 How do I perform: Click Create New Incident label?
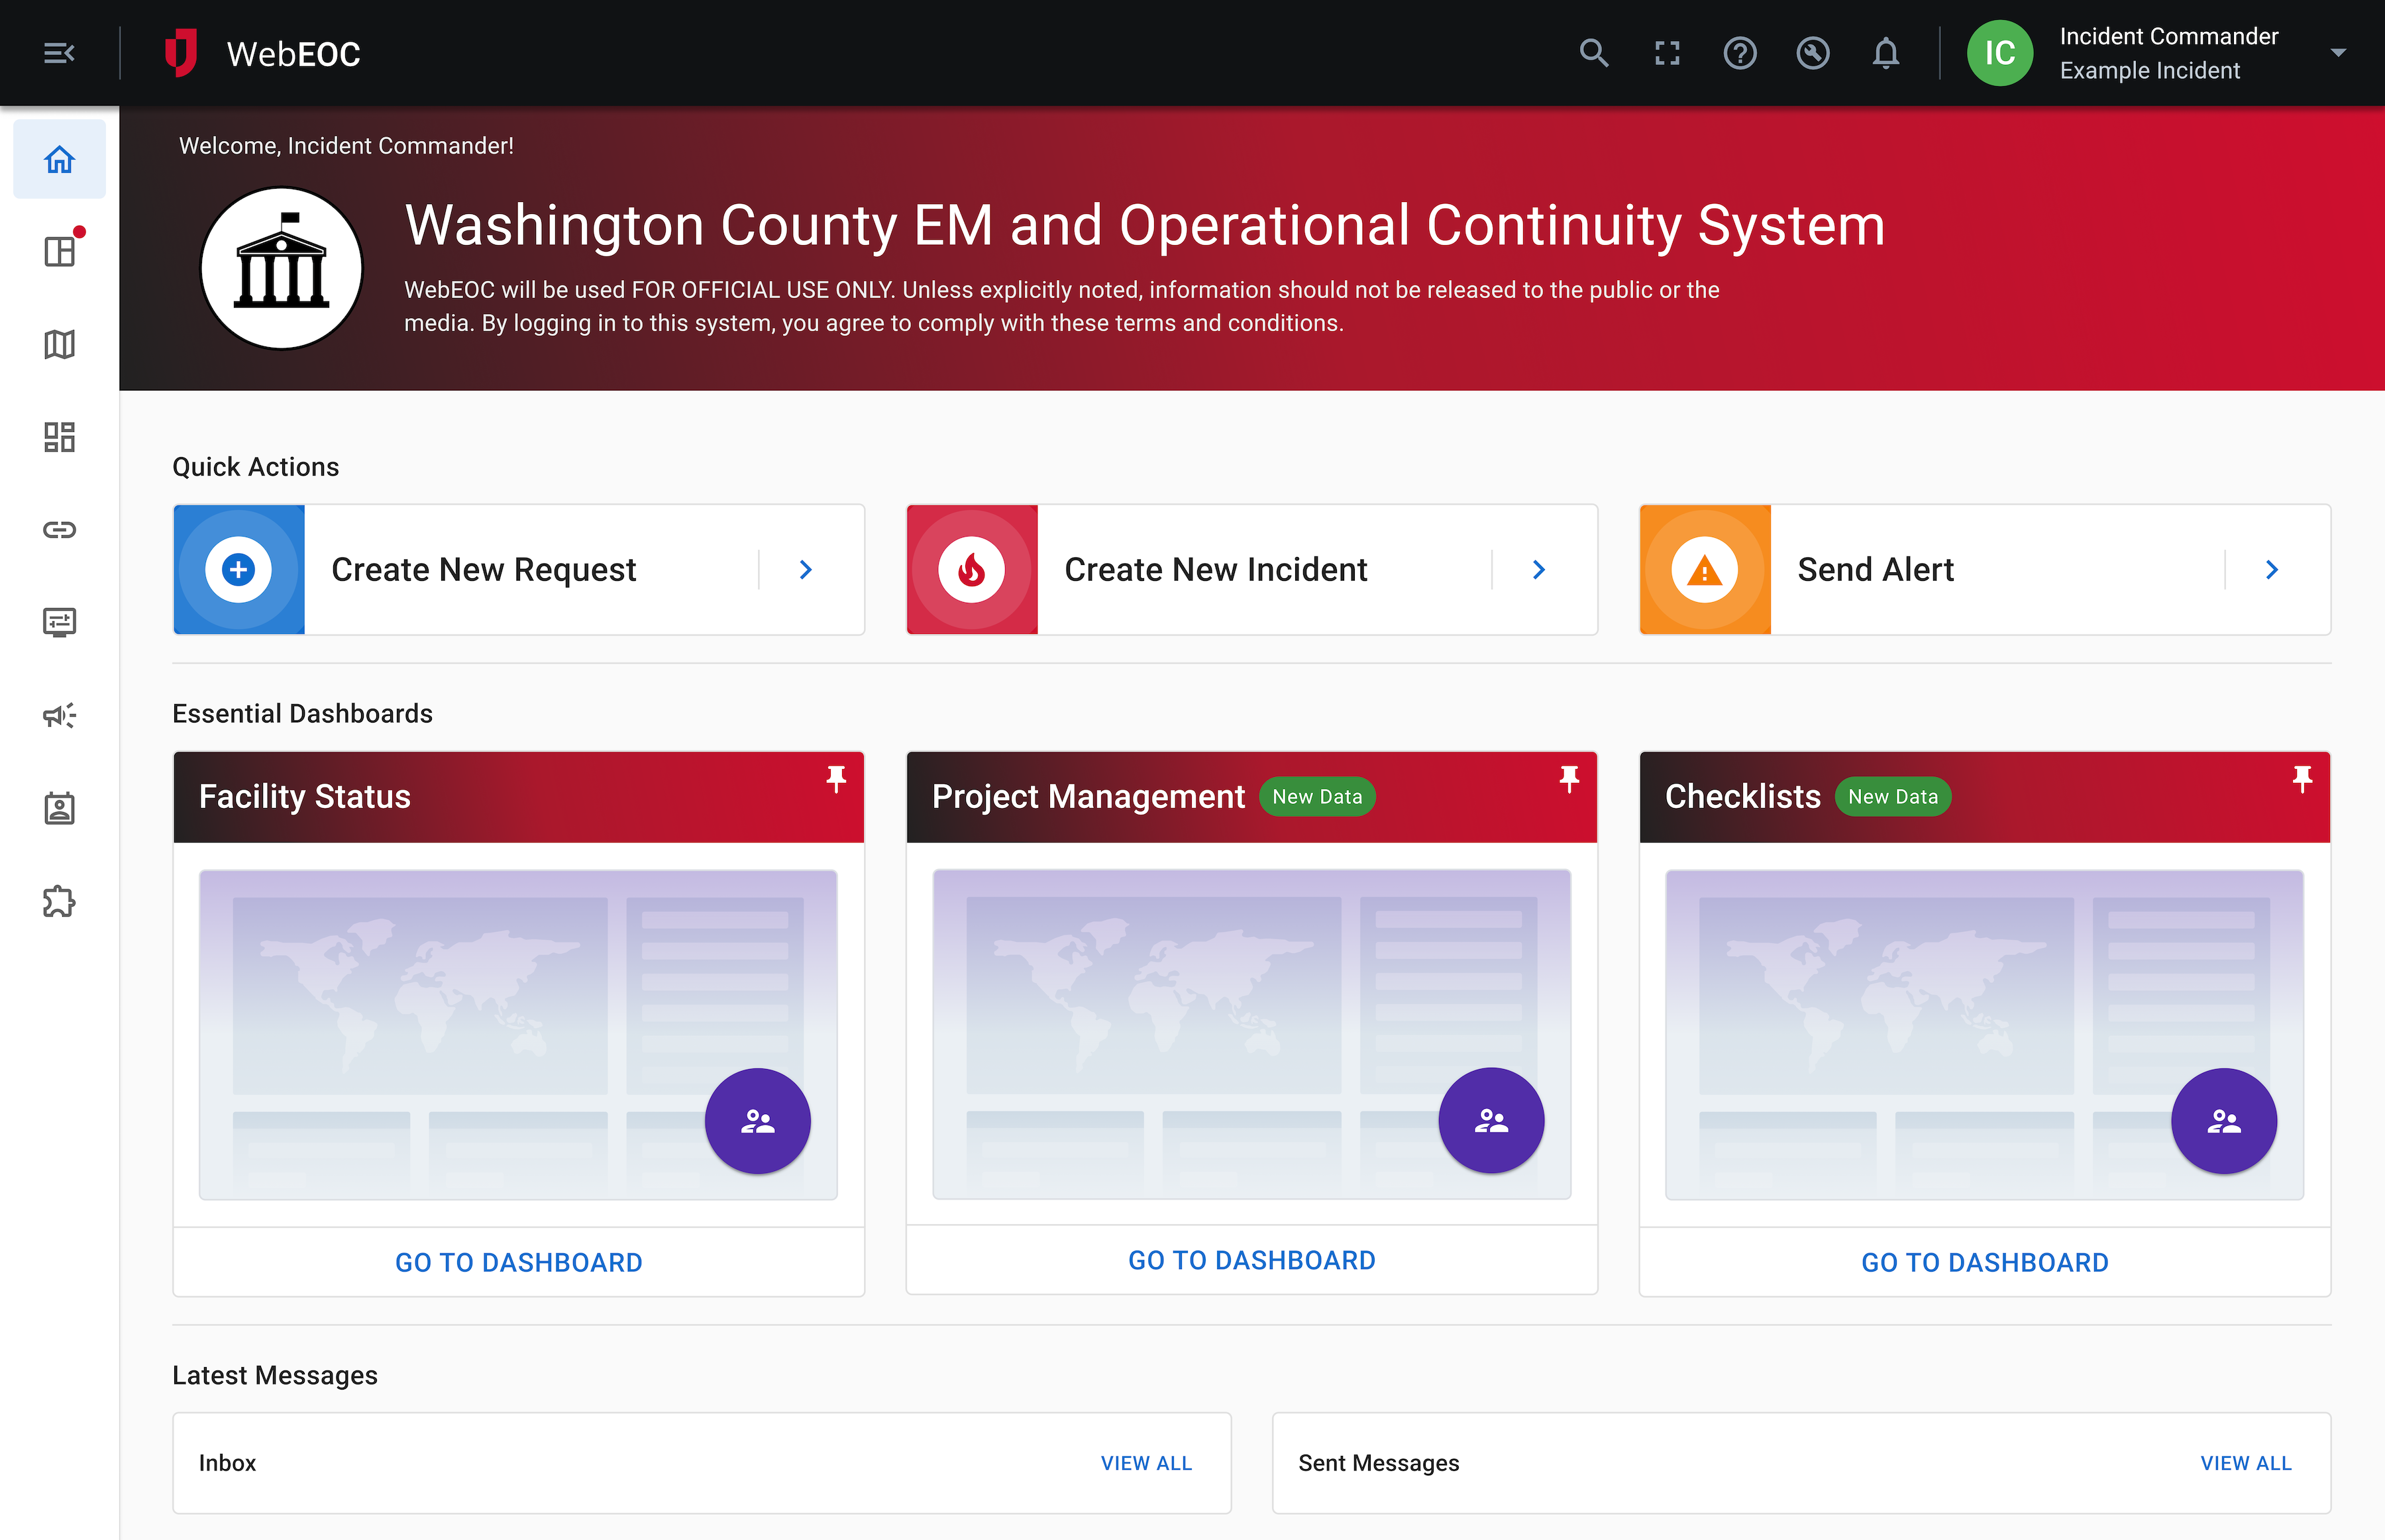point(1215,570)
